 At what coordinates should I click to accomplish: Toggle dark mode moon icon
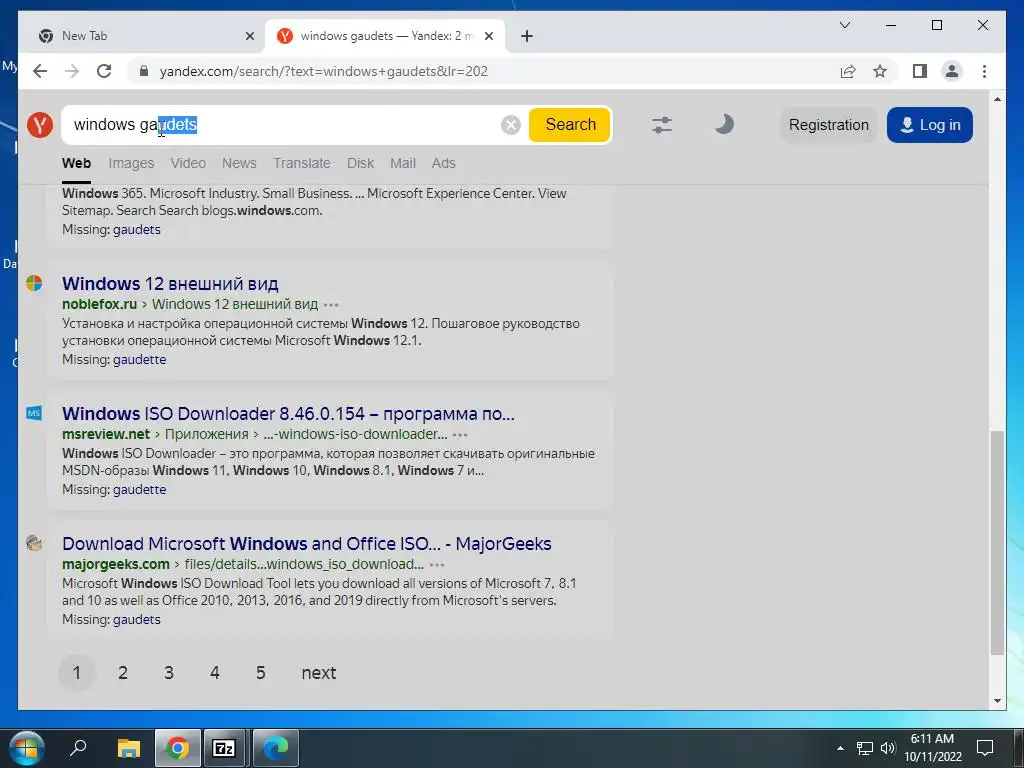coord(724,124)
